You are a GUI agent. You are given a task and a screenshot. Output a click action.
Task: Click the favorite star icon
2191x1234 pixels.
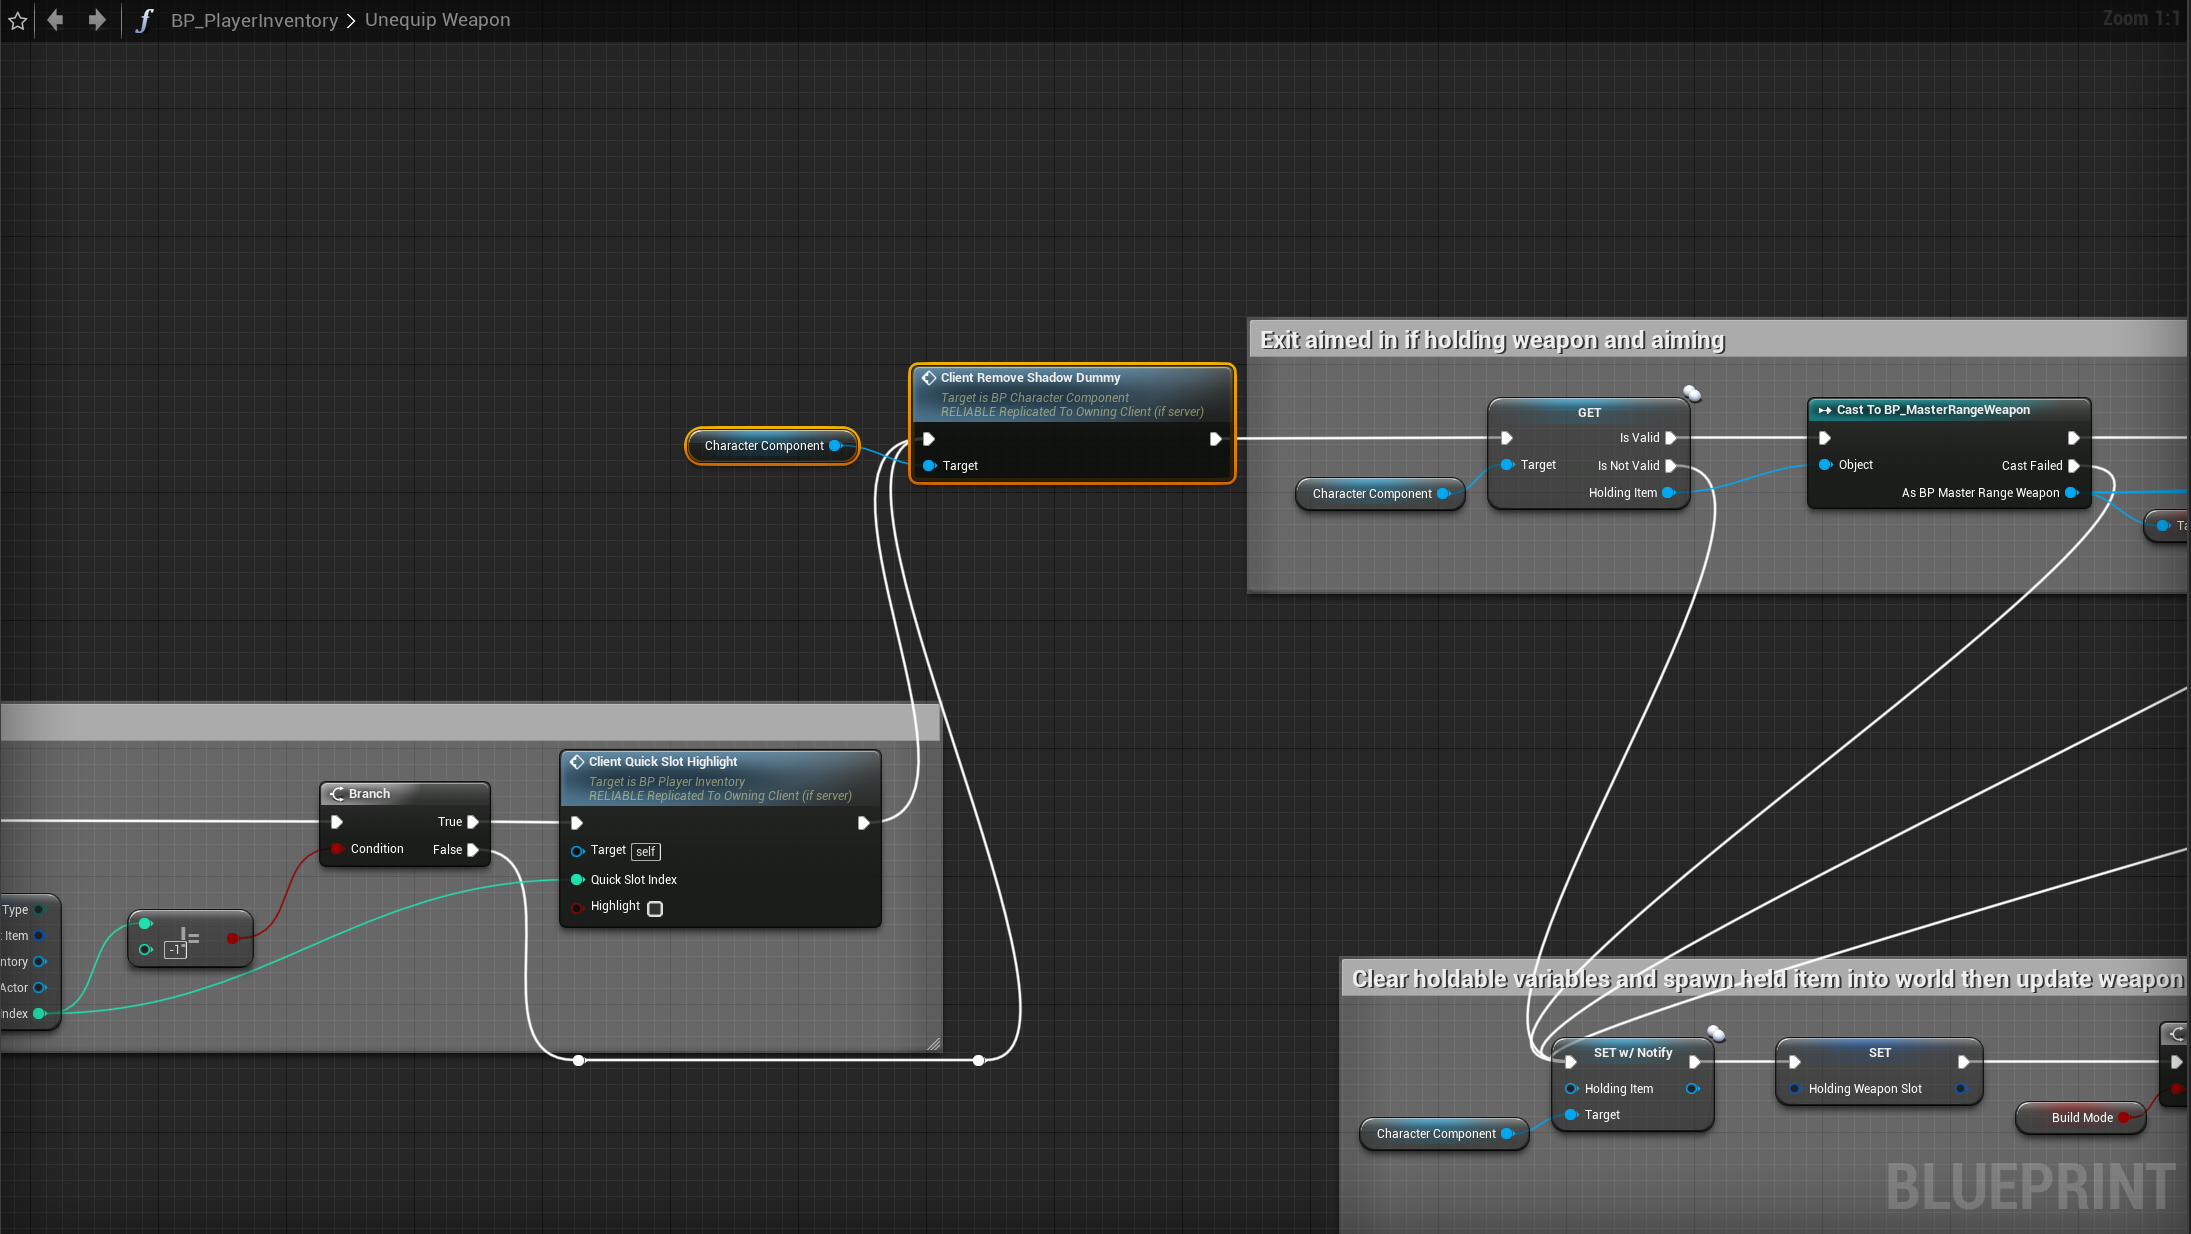tap(18, 21)
